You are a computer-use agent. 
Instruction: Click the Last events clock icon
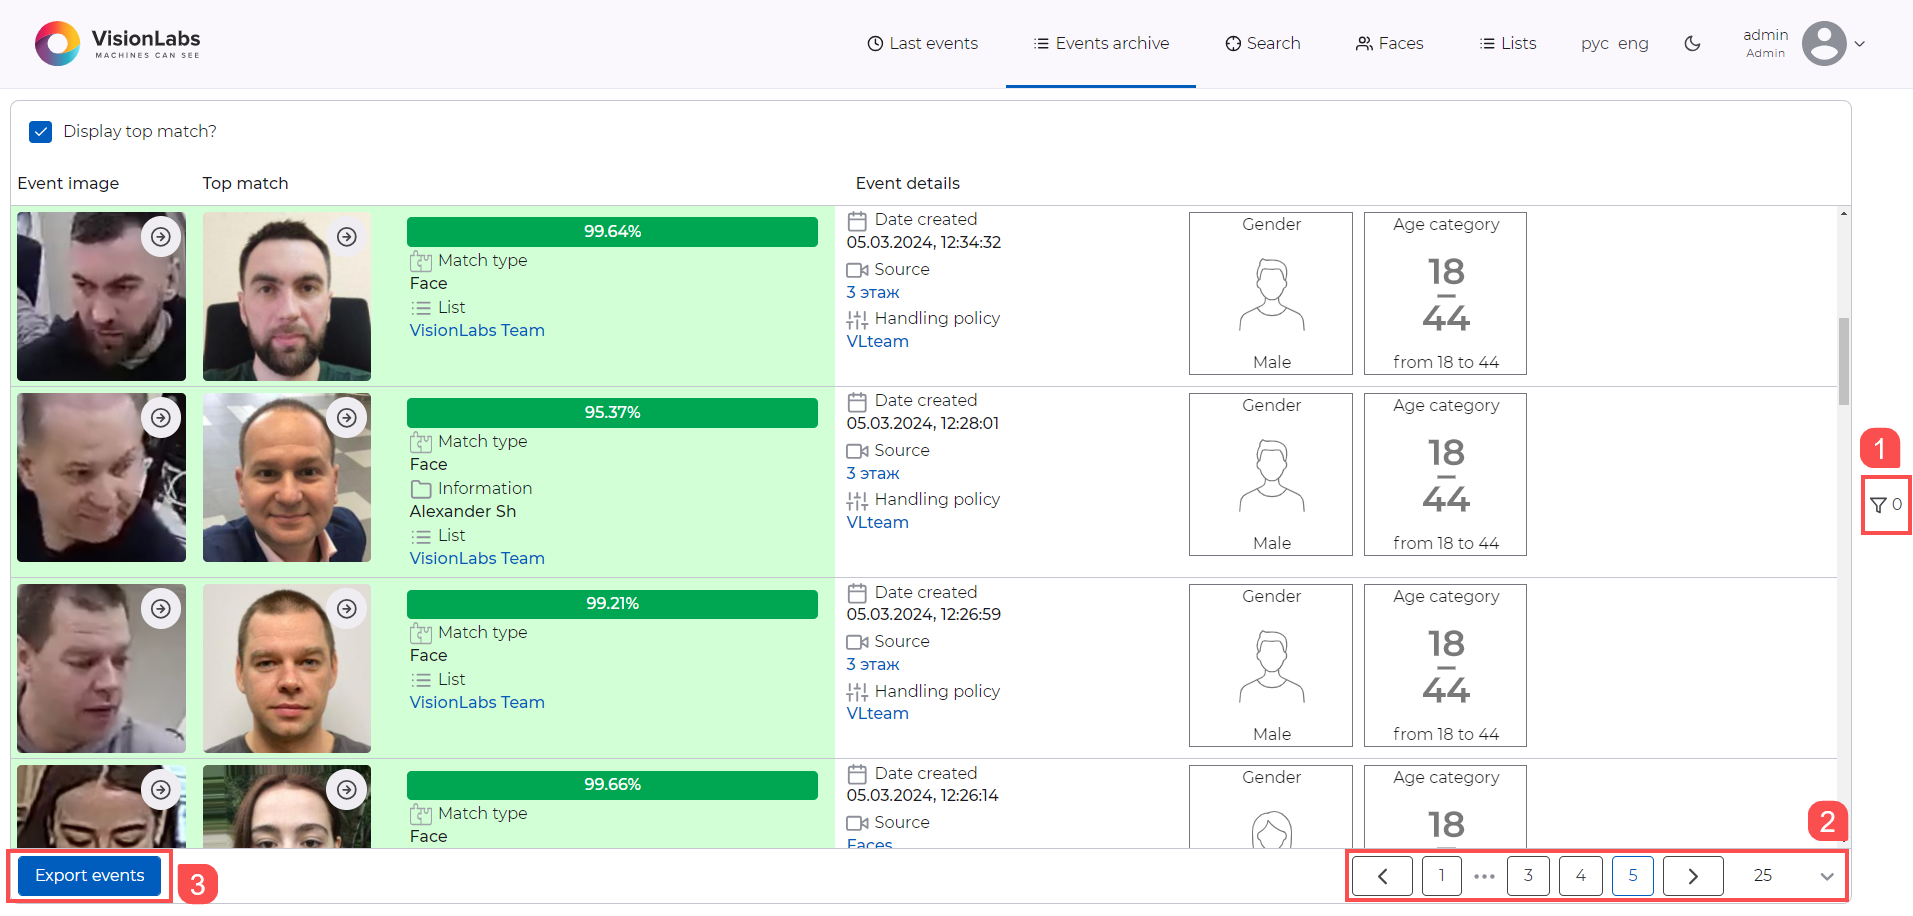pyautogui.click(x=874, y=43)
